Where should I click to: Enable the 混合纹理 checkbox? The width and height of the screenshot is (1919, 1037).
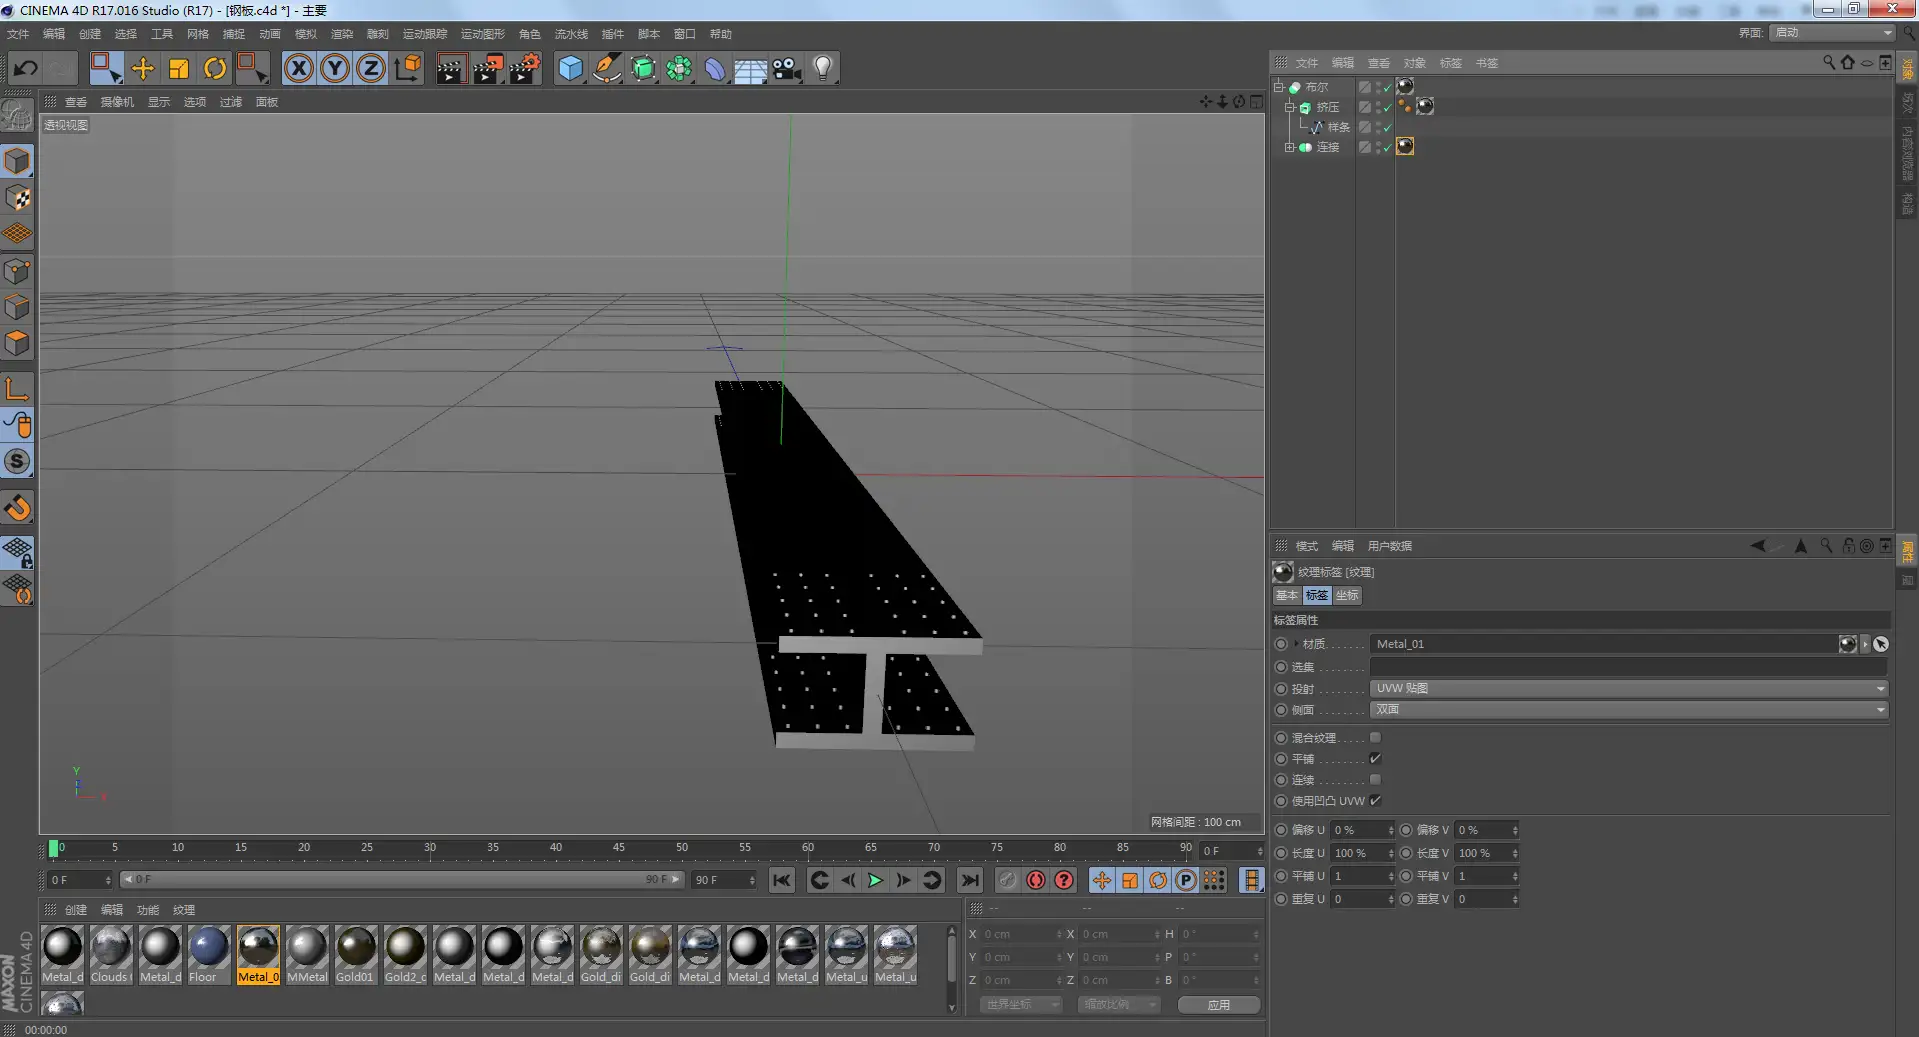[1375, 738]
